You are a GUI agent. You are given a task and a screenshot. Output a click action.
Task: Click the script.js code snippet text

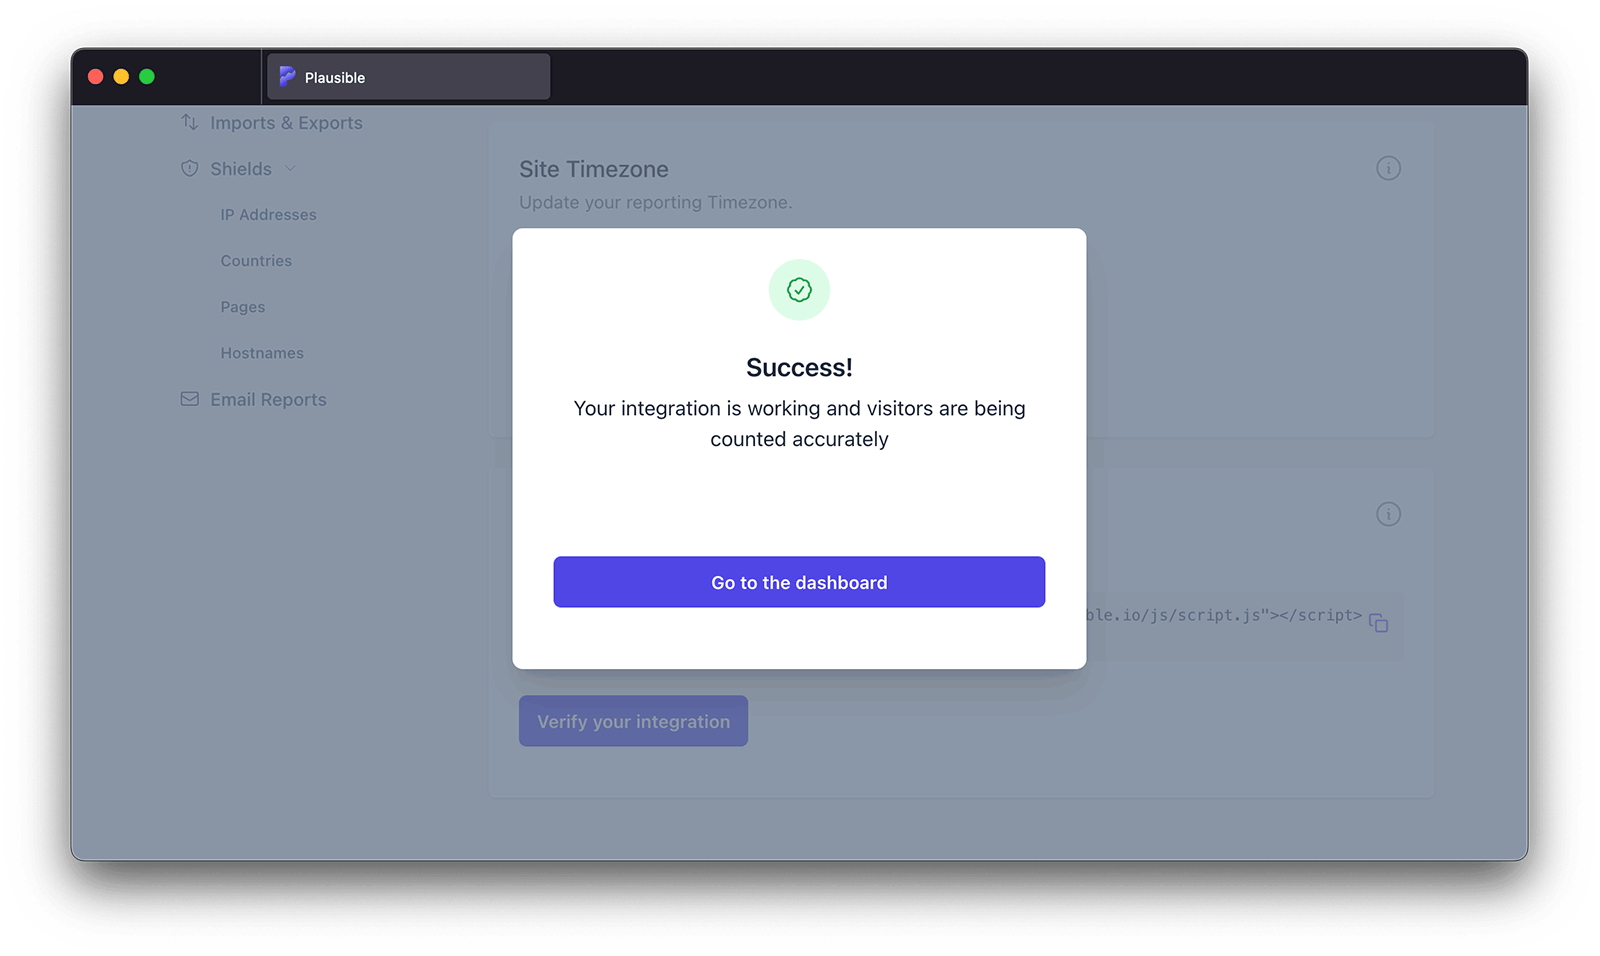tap(1224, 615)
